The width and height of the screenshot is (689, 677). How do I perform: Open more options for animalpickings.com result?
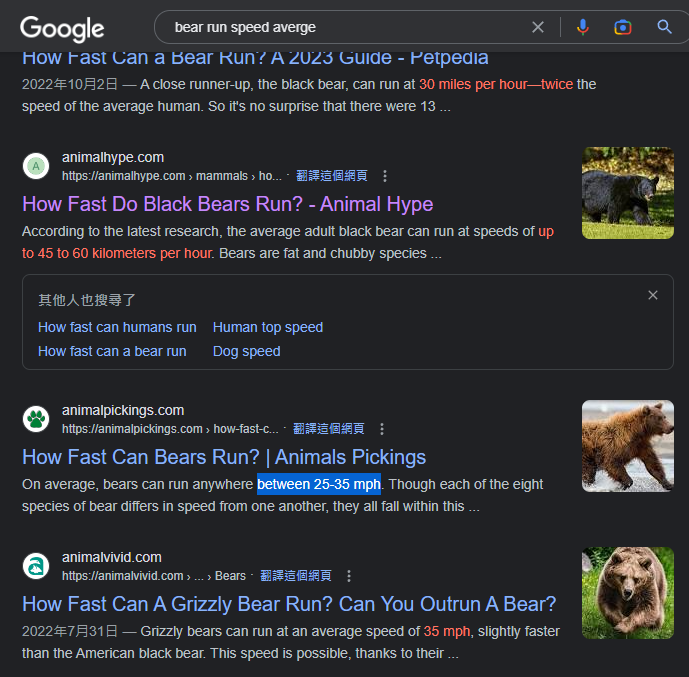click(382, 429)
